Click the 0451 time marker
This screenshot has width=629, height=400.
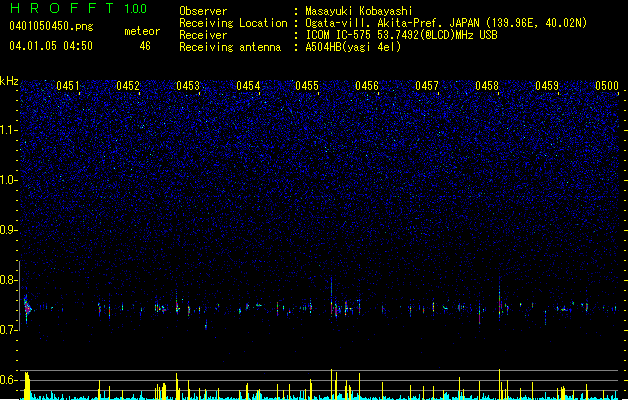pos(68,86)
